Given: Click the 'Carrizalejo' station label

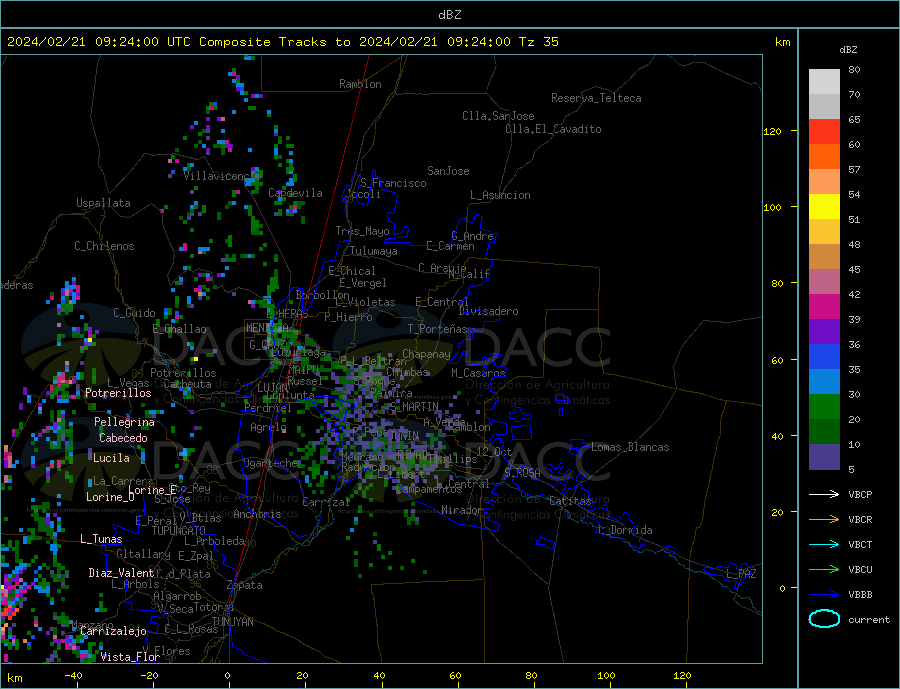Looking at the screenshot, I should coord(113,632).
